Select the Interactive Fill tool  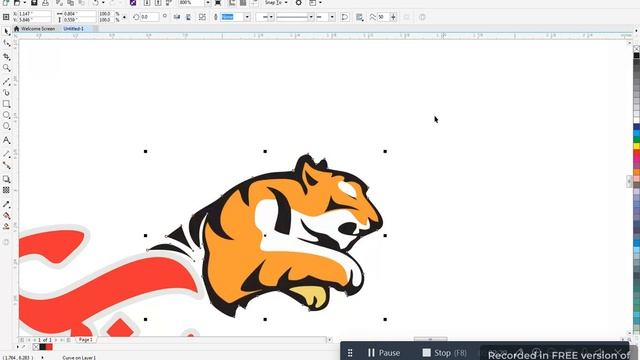[x=6, y=216]
